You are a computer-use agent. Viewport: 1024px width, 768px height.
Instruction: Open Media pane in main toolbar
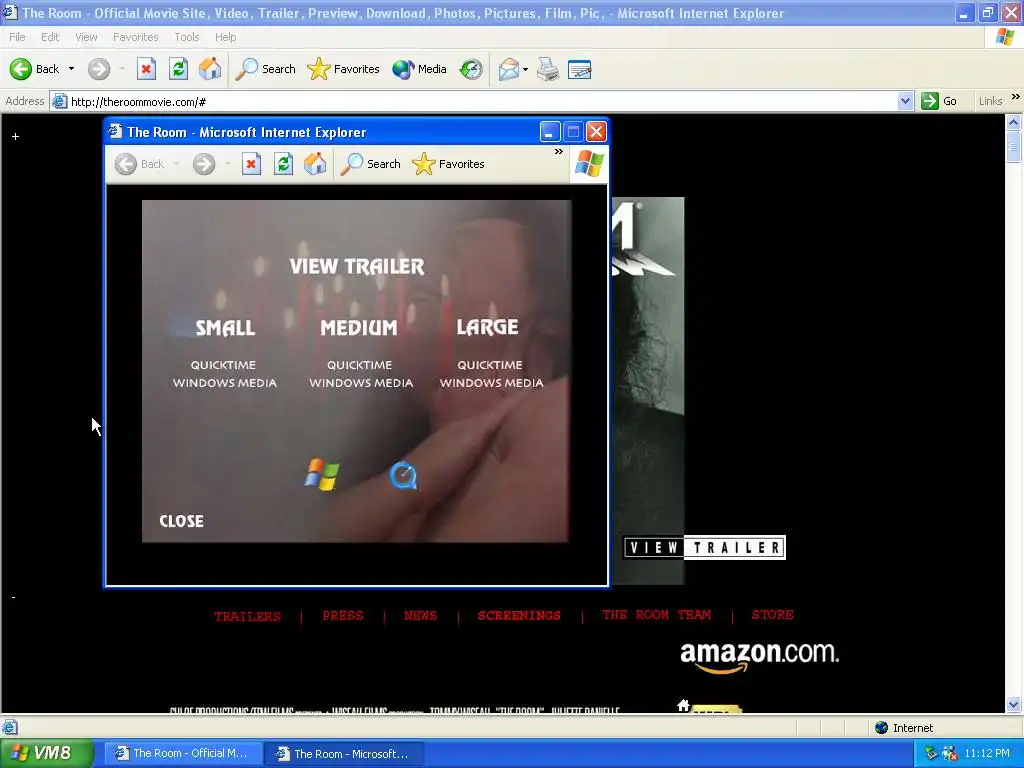pyautogui.click(x=419, y=69)
